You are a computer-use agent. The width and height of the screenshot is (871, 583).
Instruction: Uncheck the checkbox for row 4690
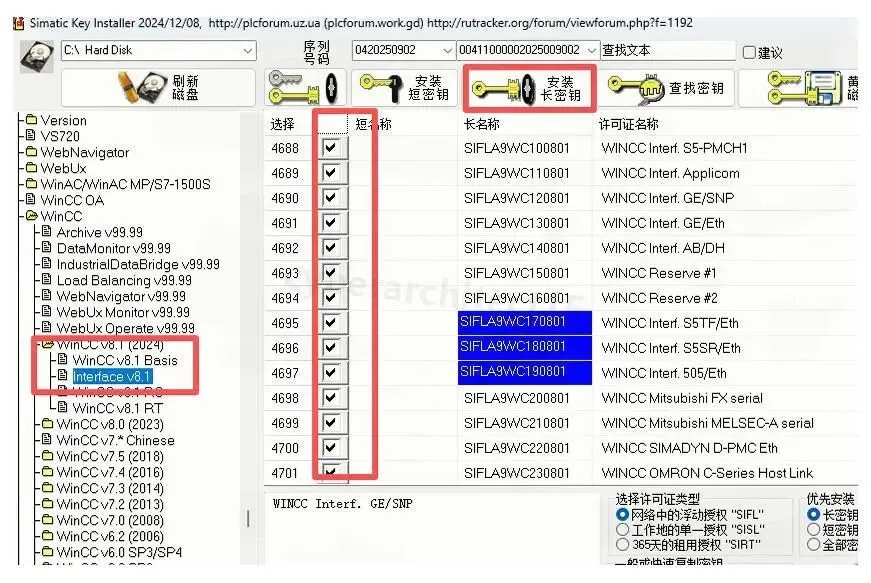[332, 198]
